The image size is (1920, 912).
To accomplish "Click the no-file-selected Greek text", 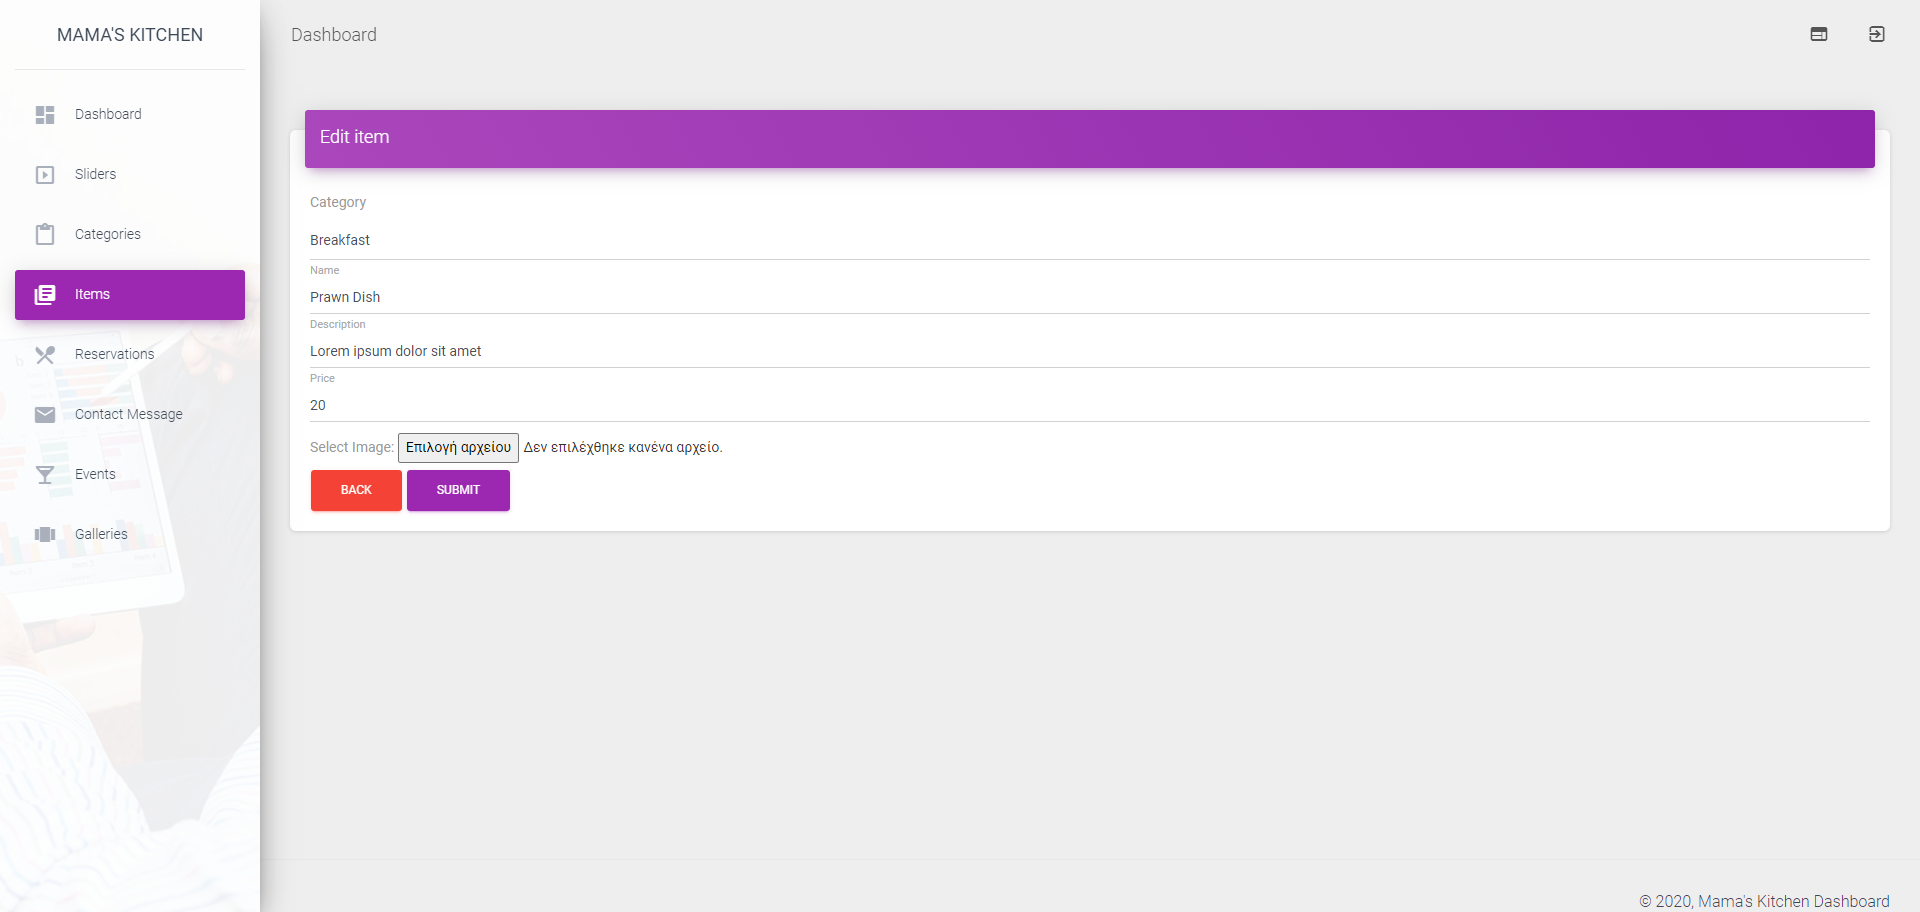I will click(x=623, y=448).
